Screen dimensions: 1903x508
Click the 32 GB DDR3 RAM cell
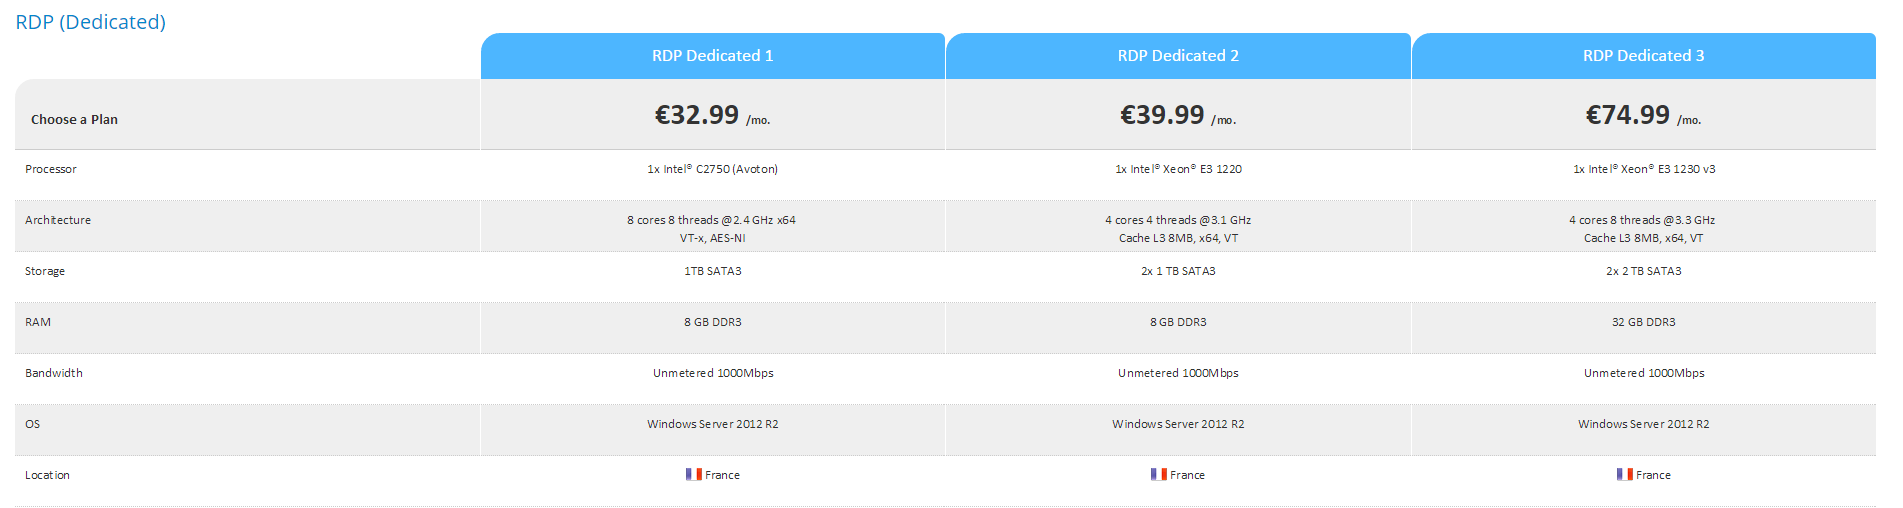(x=1643, y=322)
